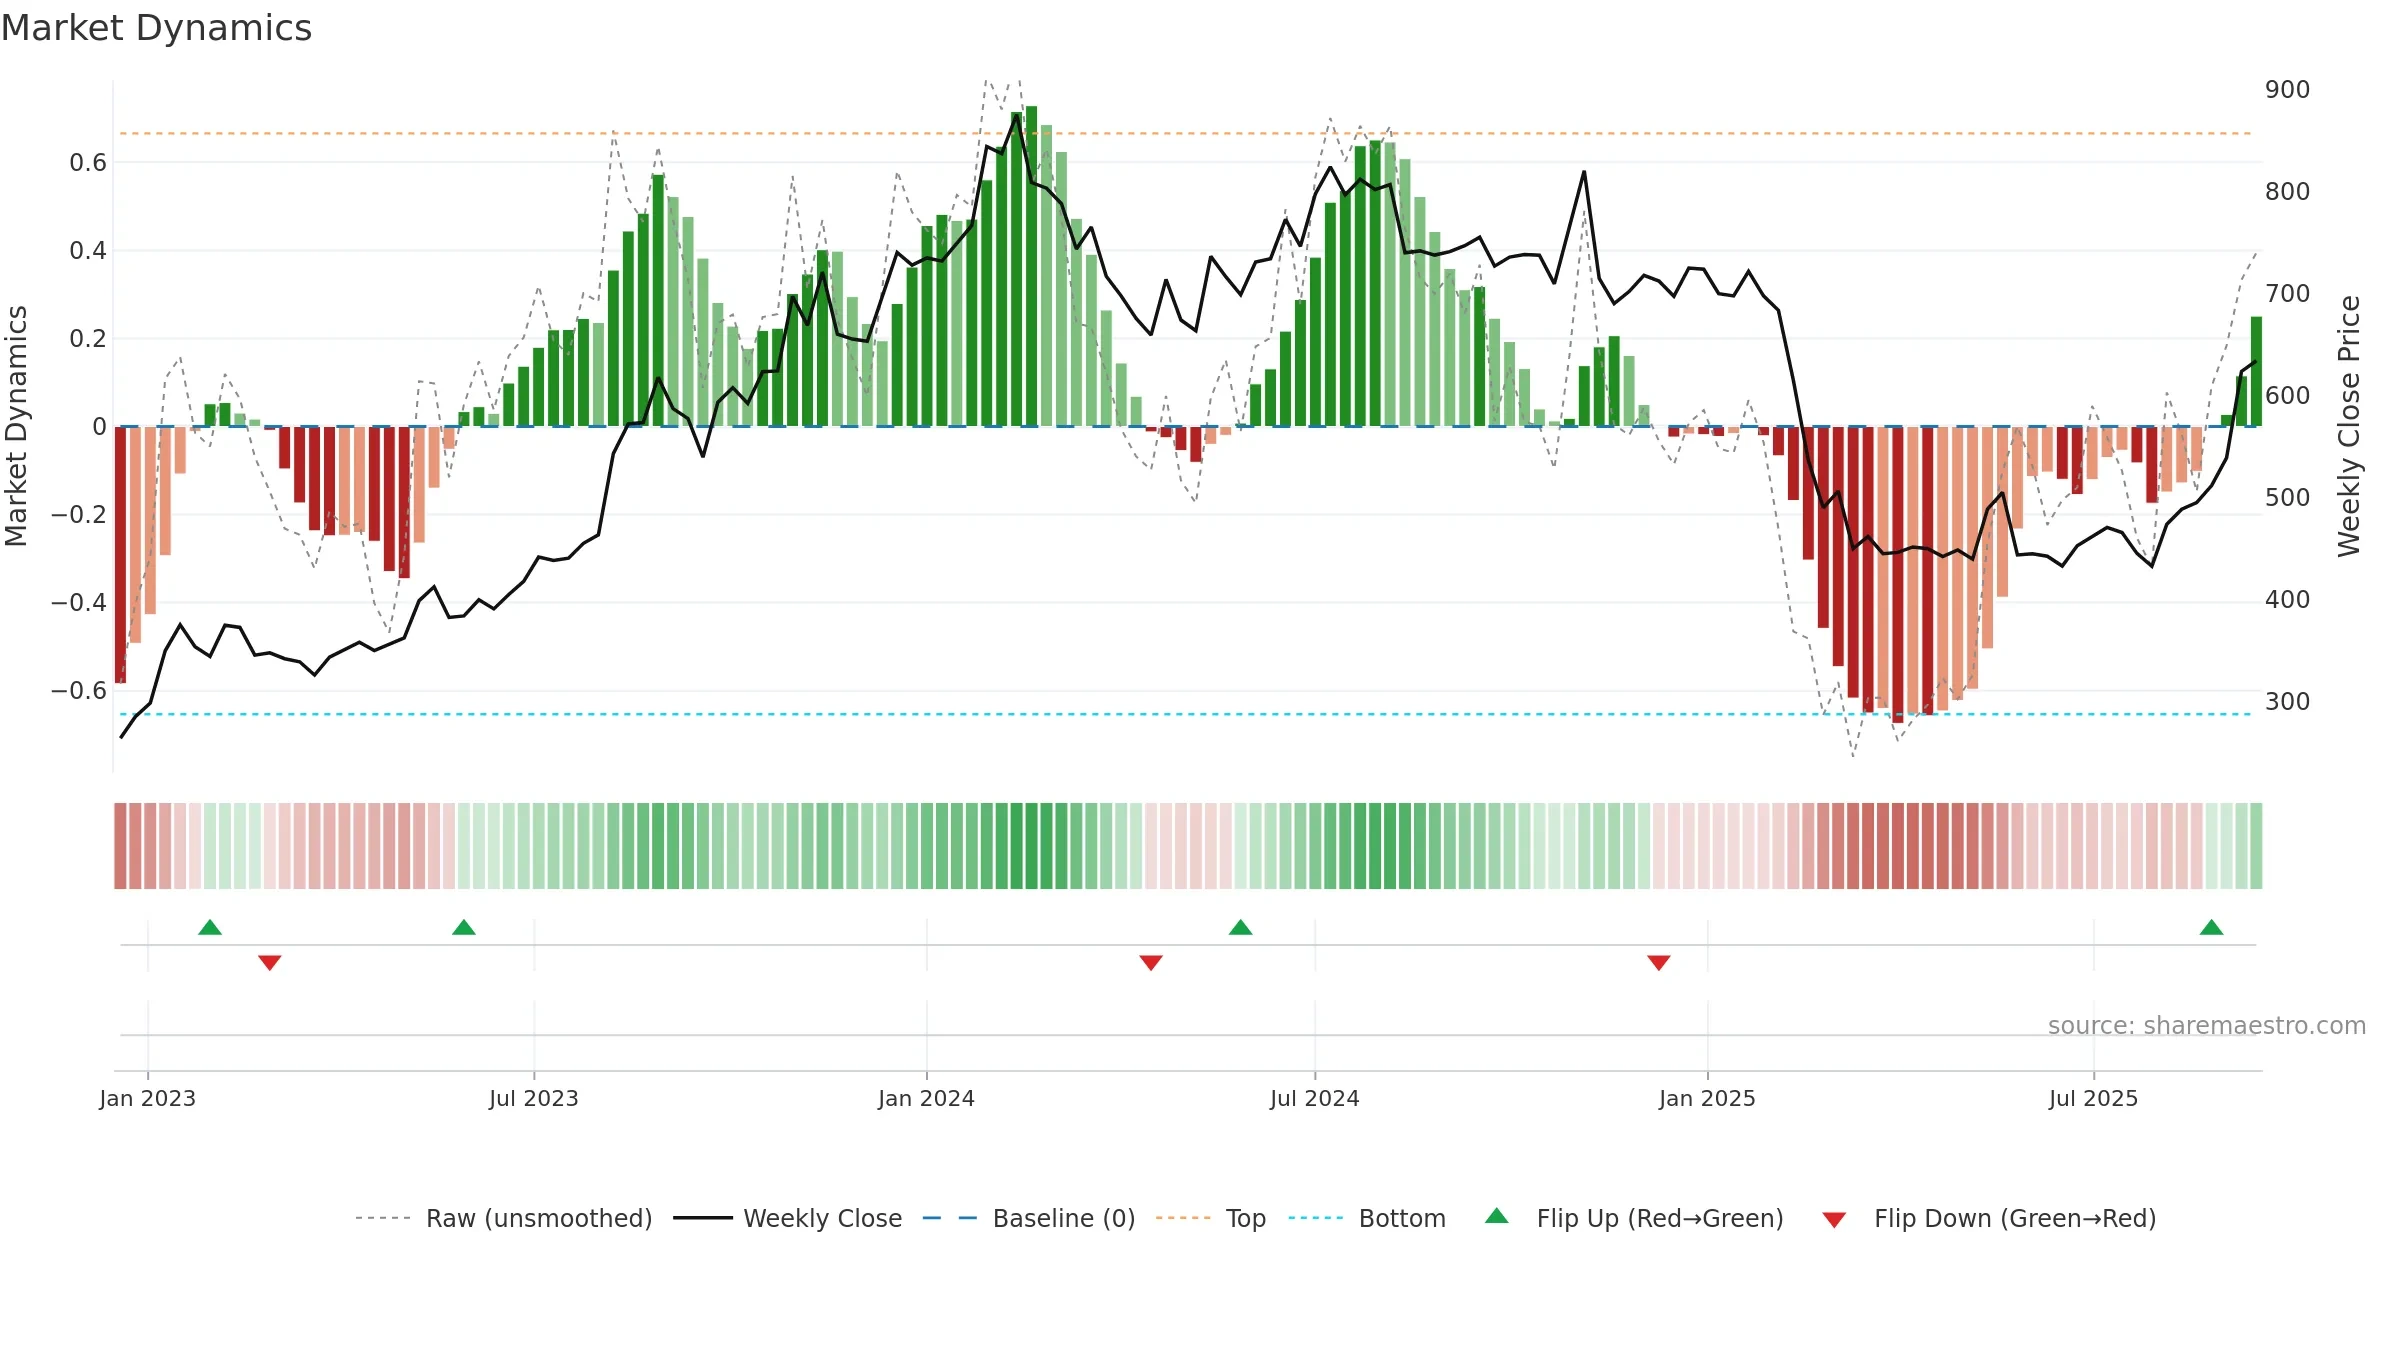Click the Jan 2024 axis label

[927, 1098]
